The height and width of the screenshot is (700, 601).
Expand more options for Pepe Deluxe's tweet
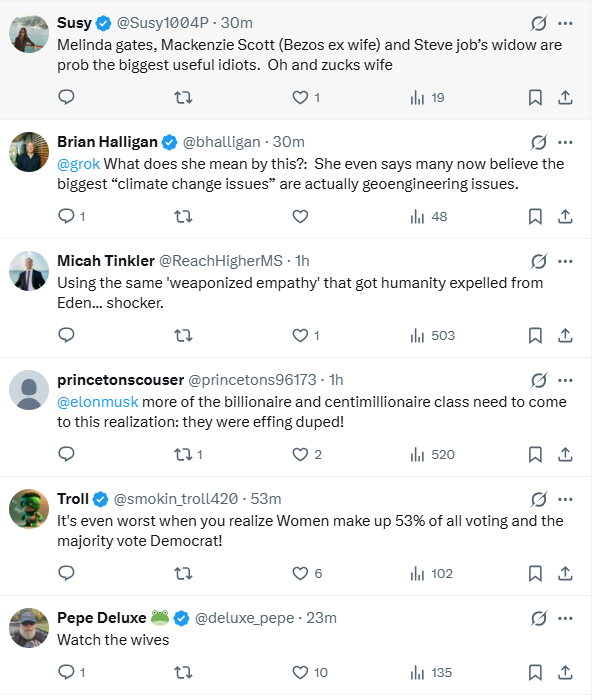click(x=567, y=617)
